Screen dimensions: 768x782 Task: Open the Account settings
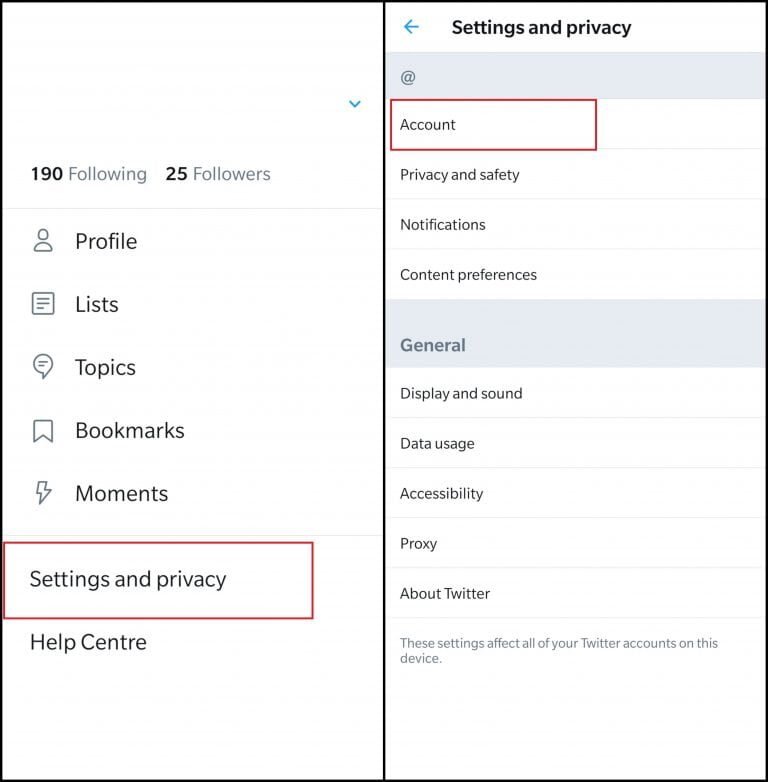(x=428, y=125)
